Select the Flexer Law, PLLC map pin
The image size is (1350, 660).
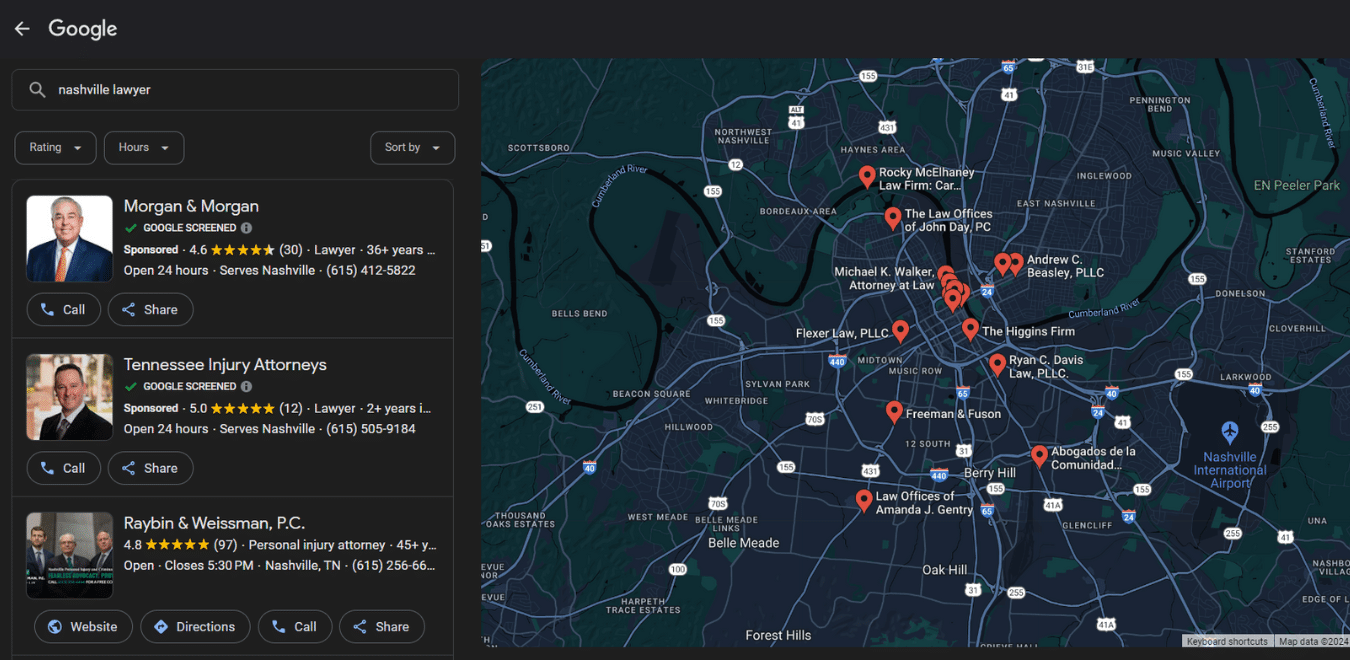pos(900,331)
